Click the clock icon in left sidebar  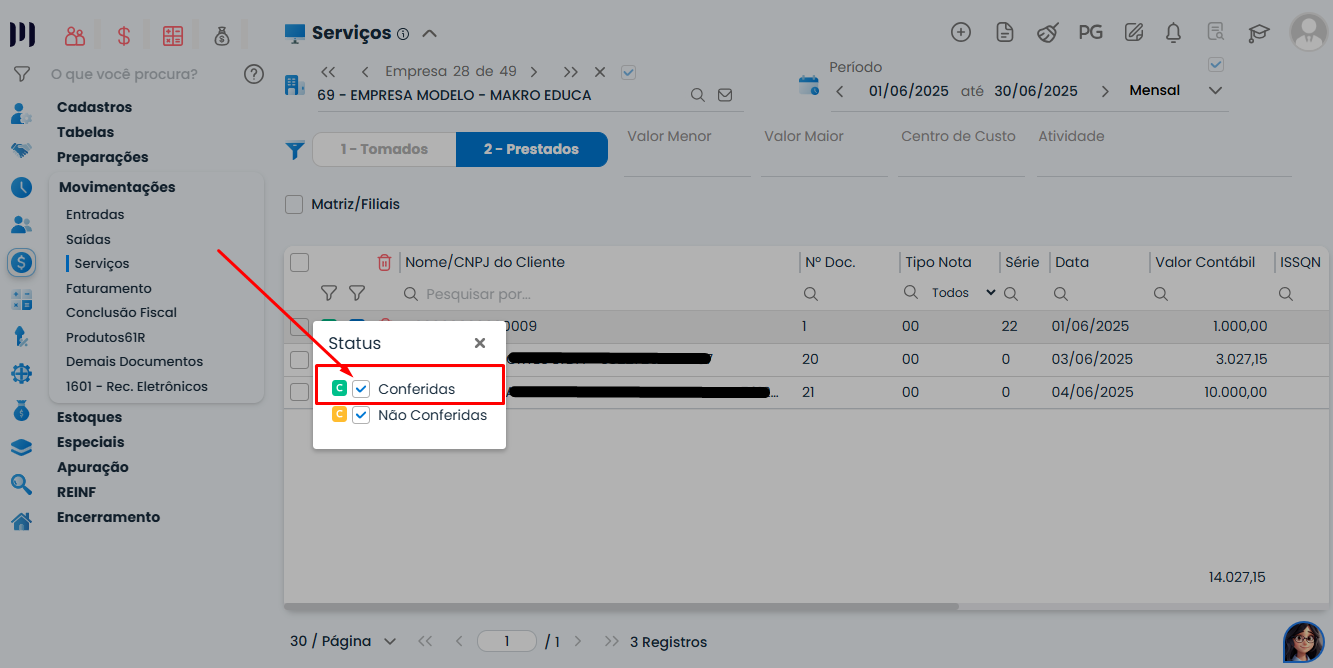(x=21, y=187)
